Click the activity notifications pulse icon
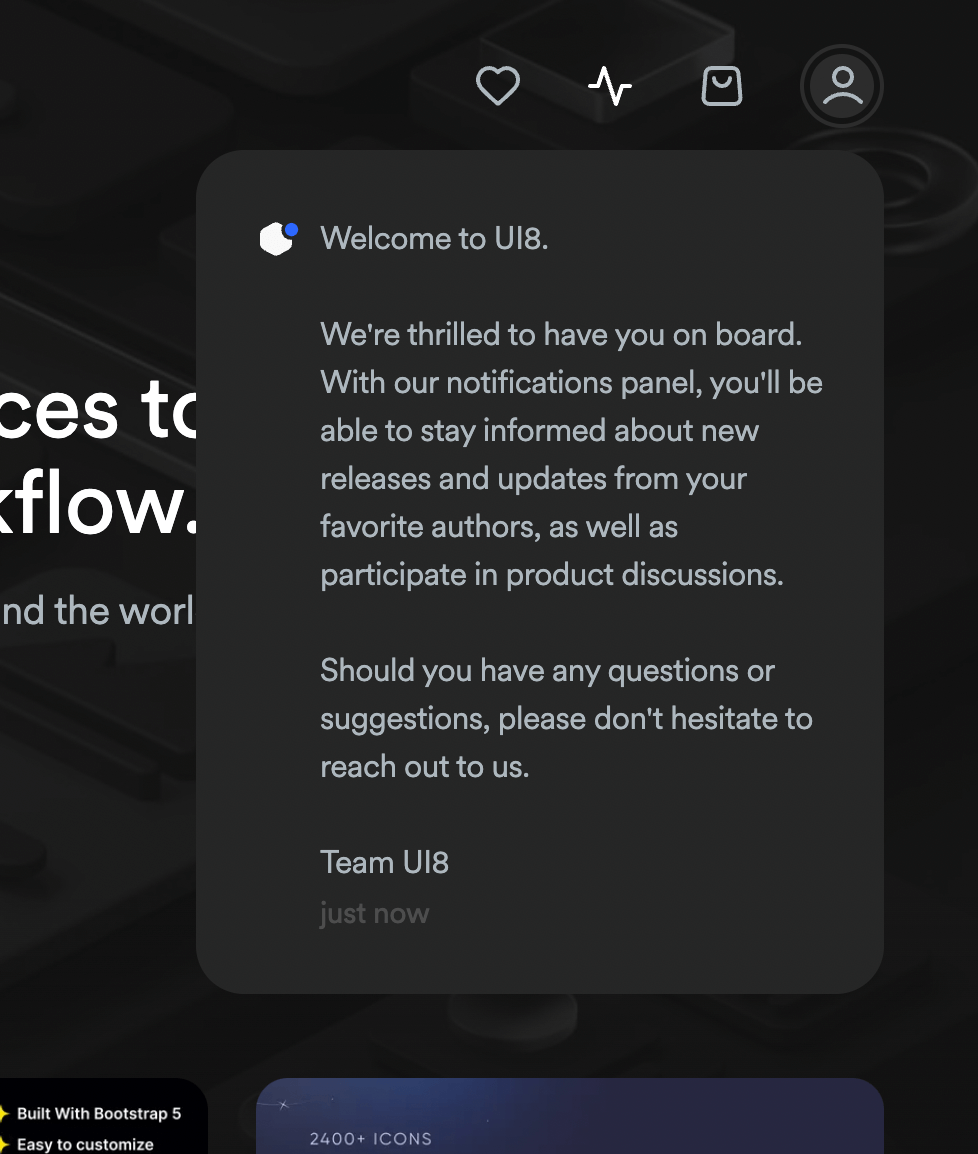The image size is (978, 1154). tap(609, 86)
